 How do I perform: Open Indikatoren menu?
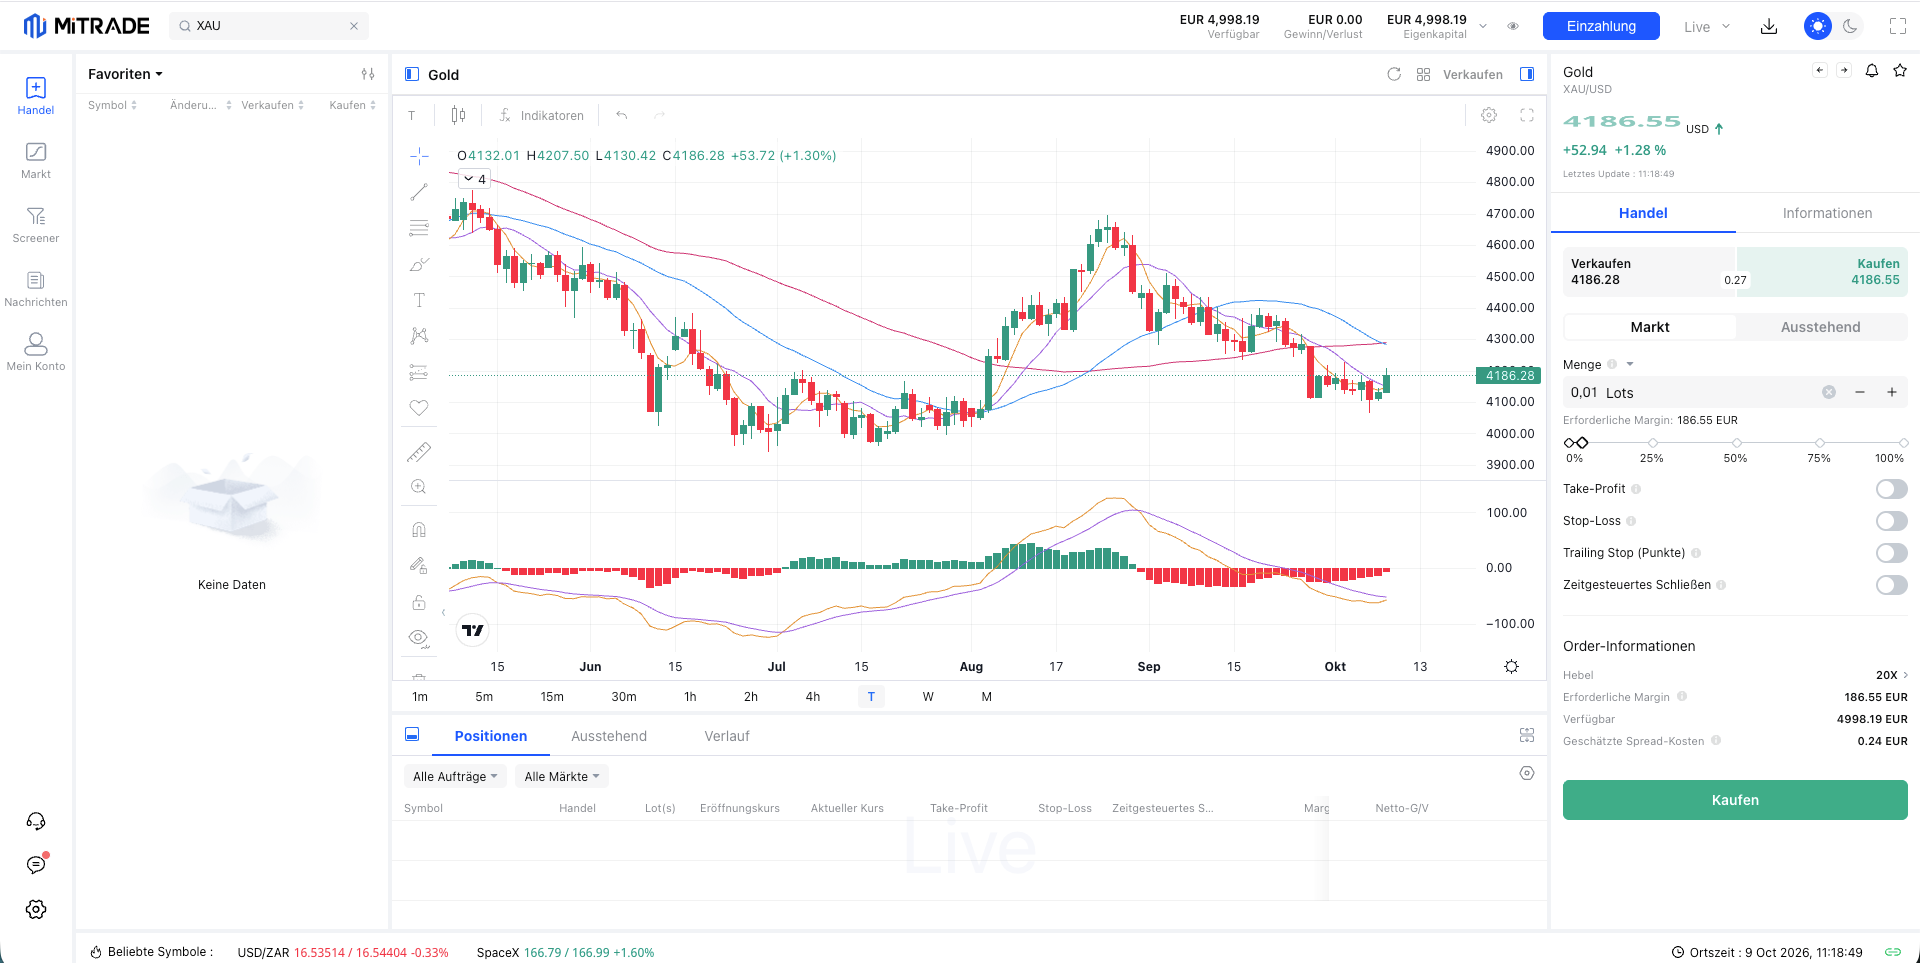(x=541, y=115)
